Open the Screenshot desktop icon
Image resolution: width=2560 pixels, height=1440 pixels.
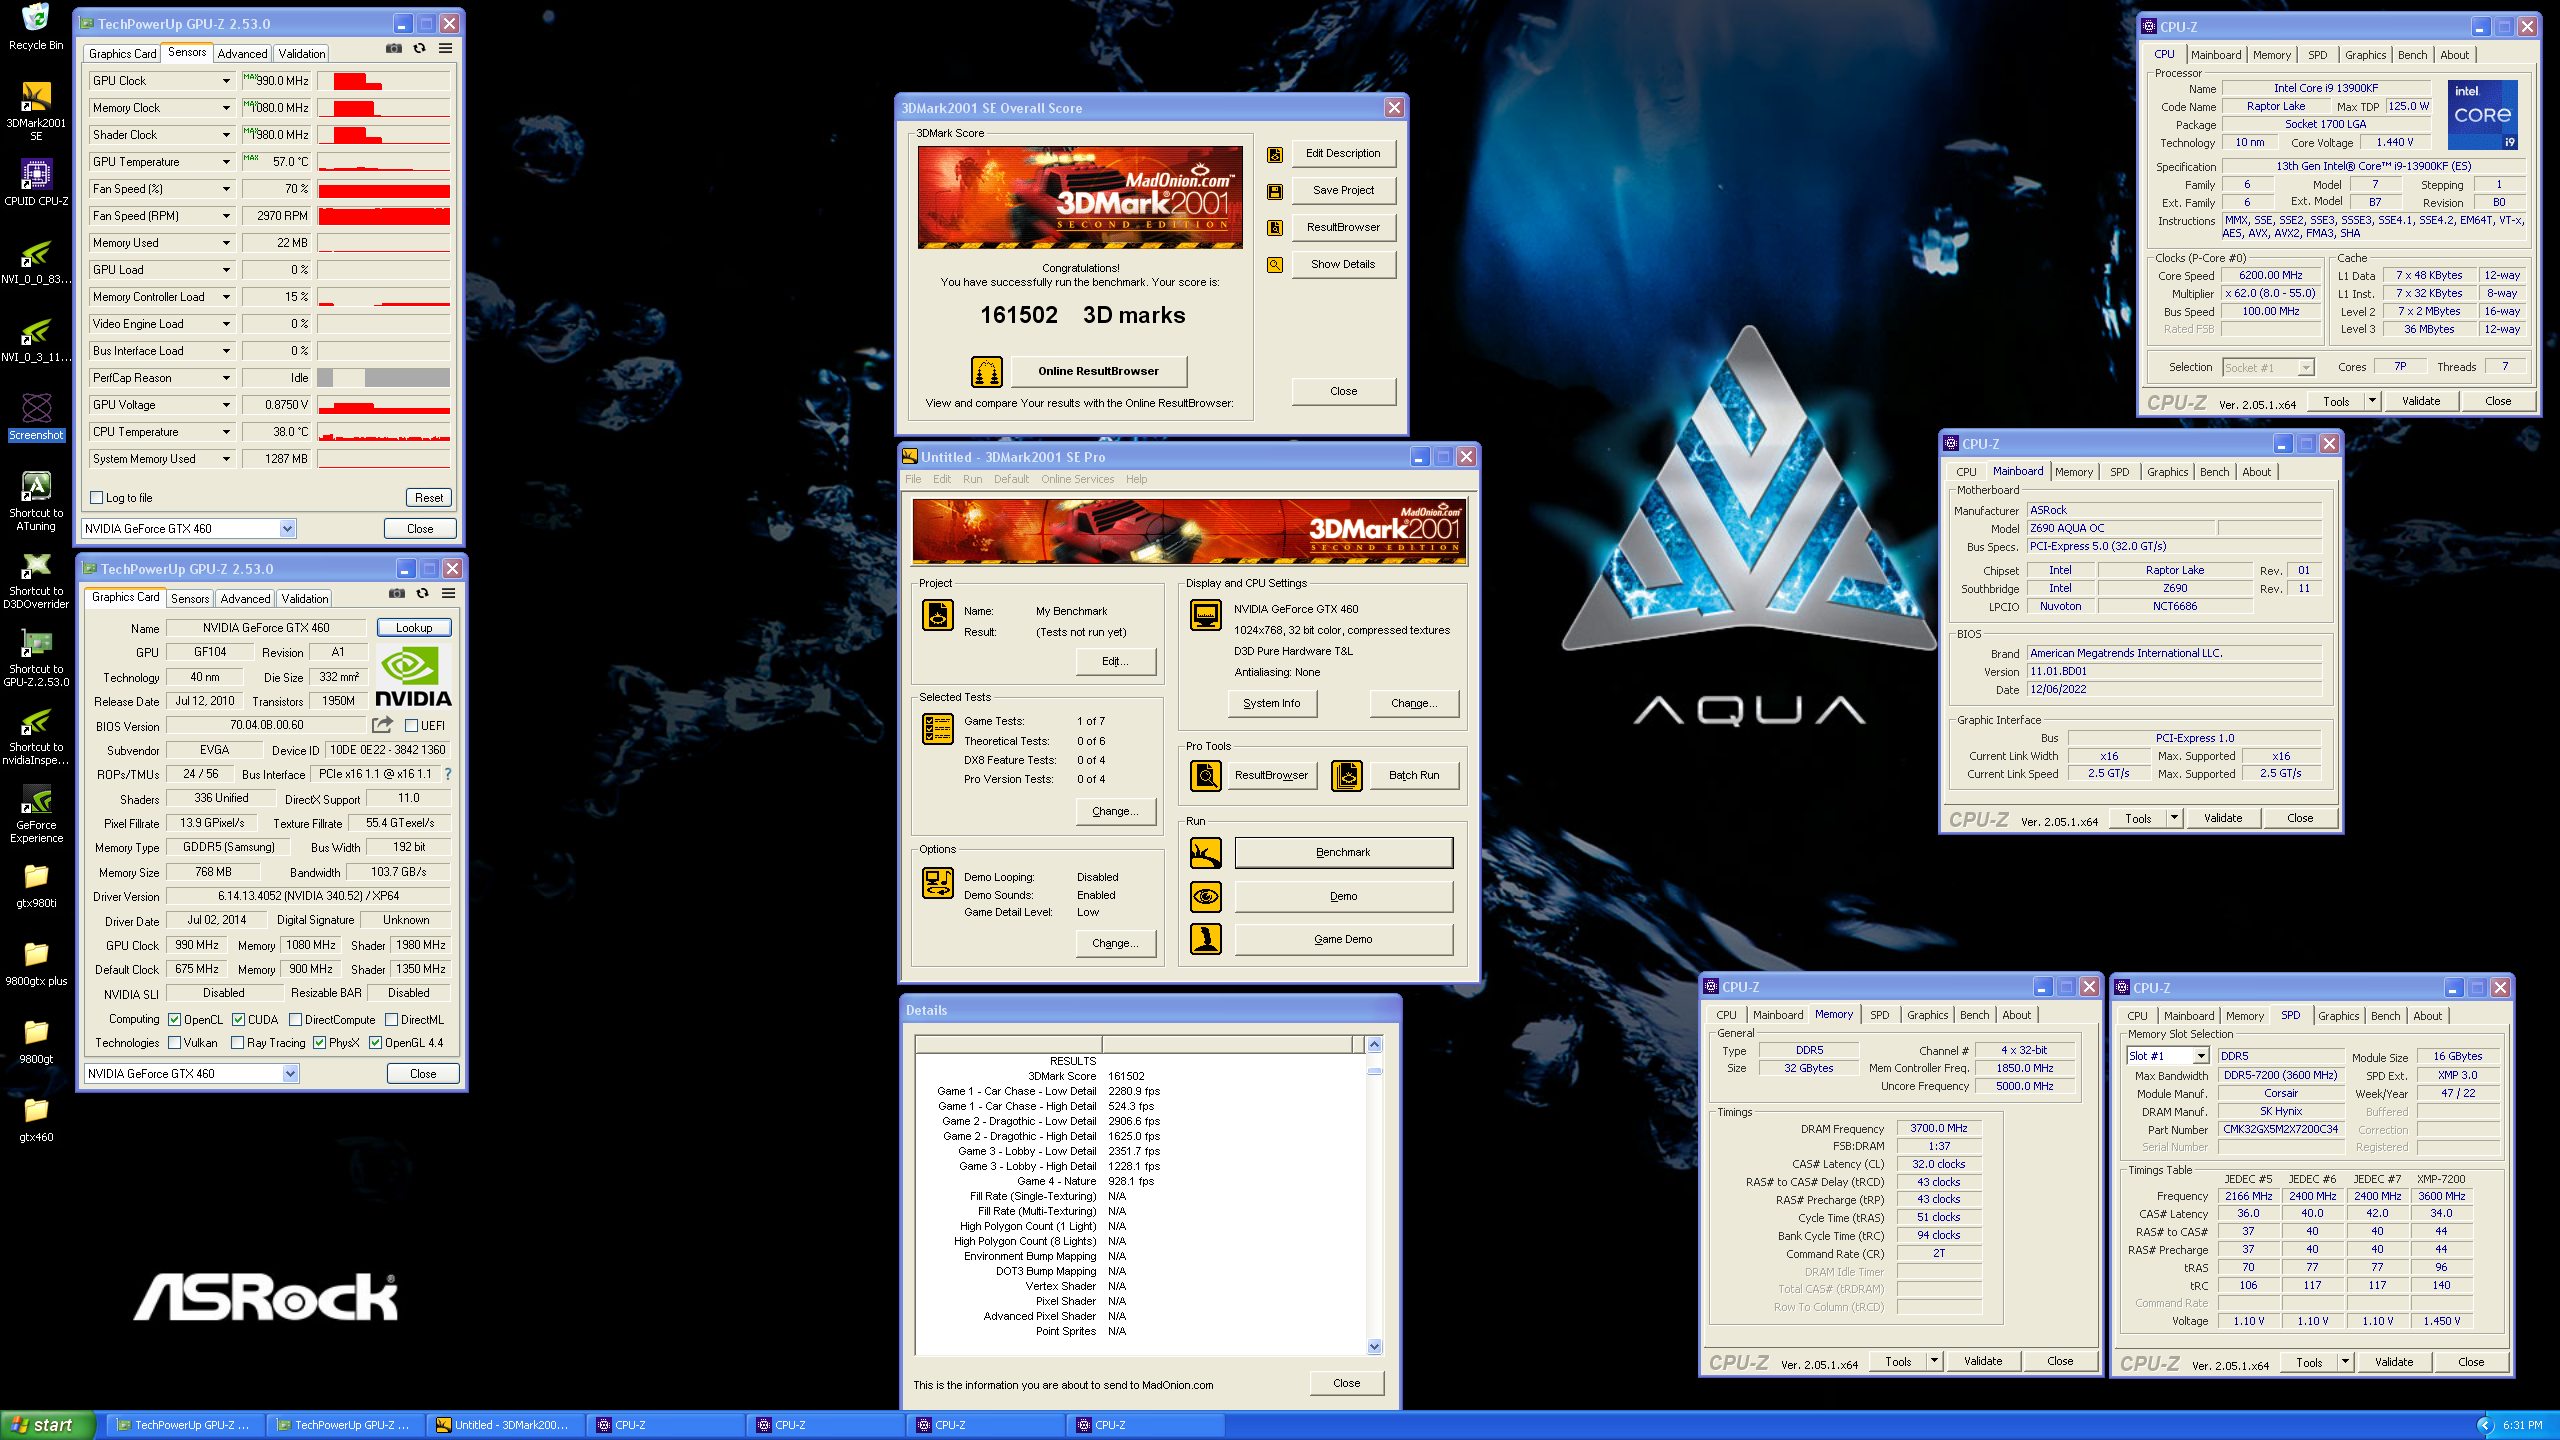click(x=36, y=416)
